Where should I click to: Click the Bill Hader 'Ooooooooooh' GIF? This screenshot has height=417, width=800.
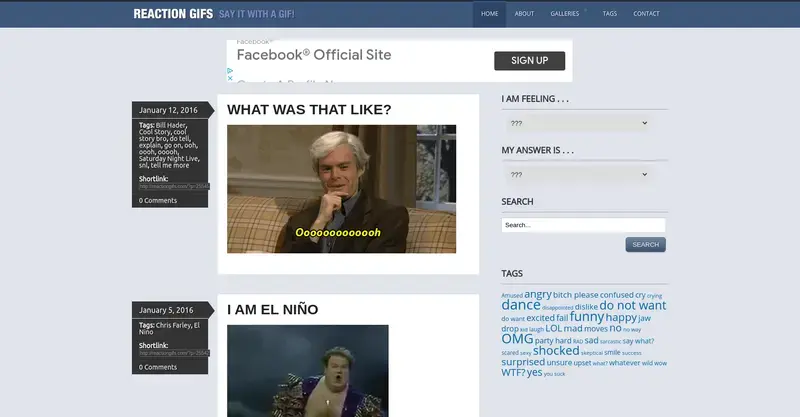[341, 189]
